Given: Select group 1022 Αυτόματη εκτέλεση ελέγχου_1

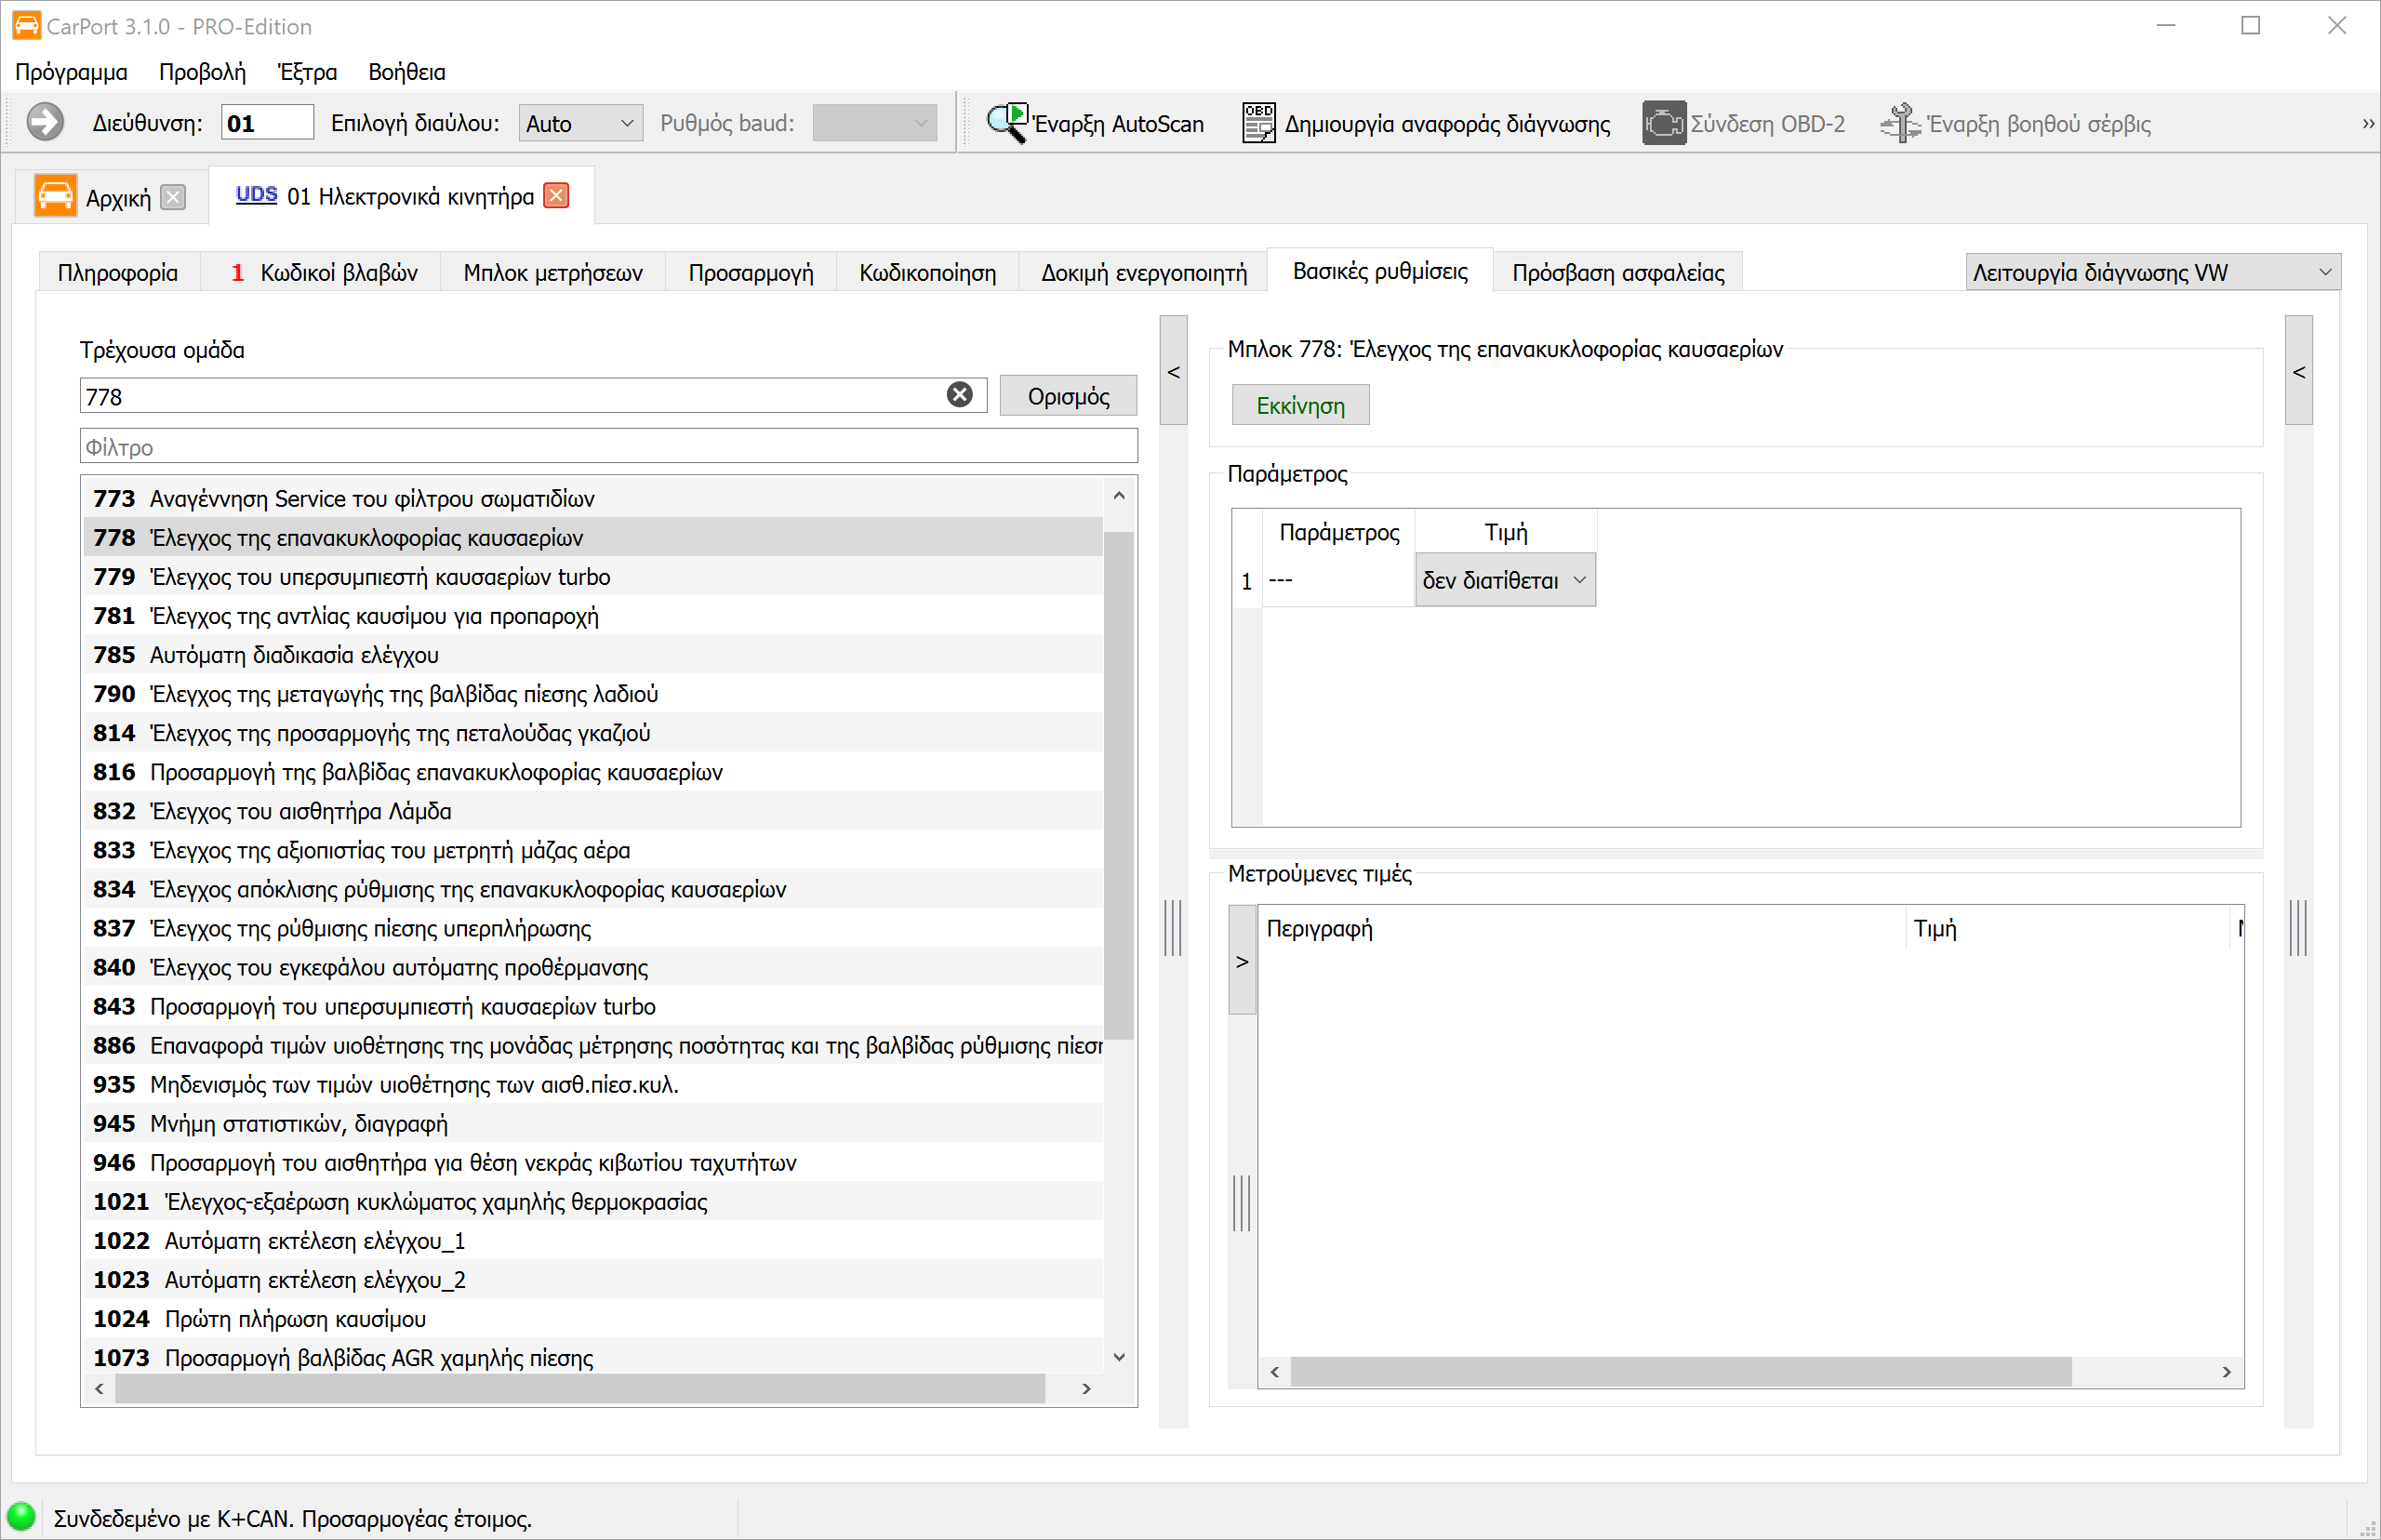Looking at the screenshot, I should coord(593,1240).
